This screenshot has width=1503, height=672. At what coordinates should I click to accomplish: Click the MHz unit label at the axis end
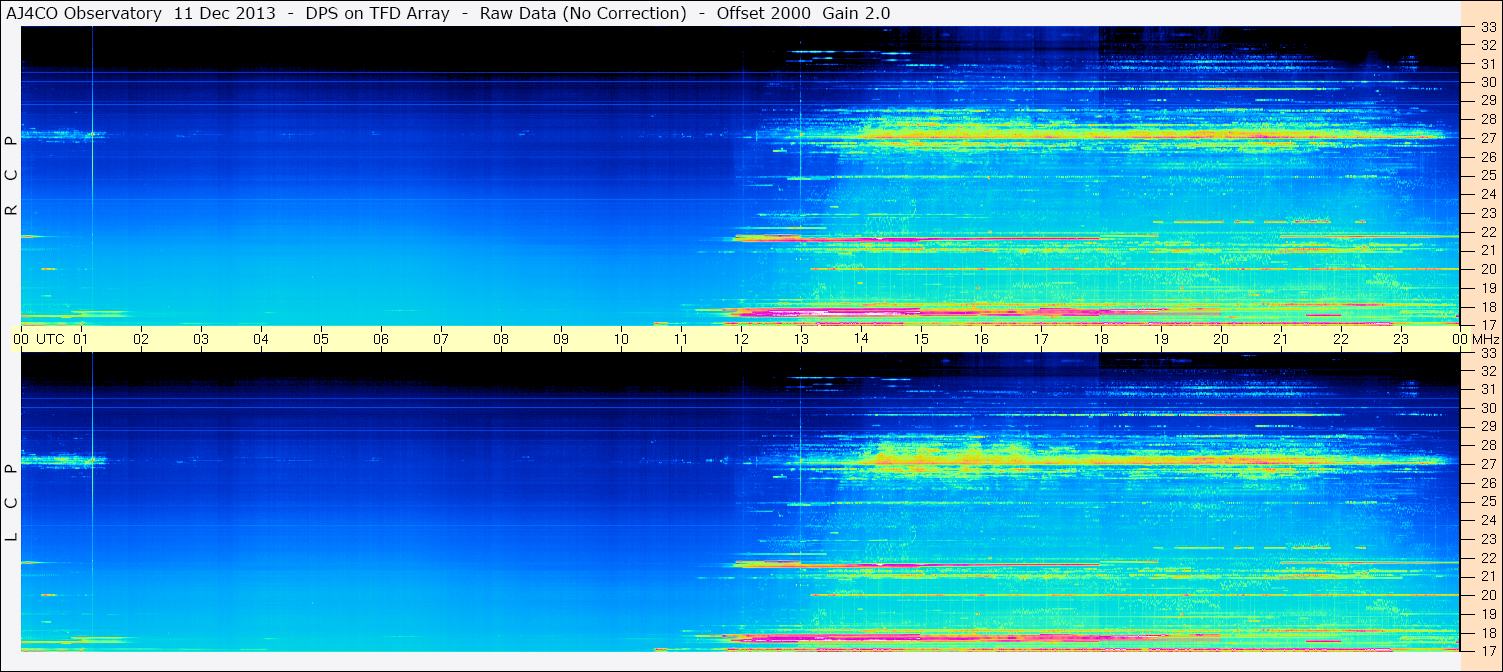coord(1486,339)
